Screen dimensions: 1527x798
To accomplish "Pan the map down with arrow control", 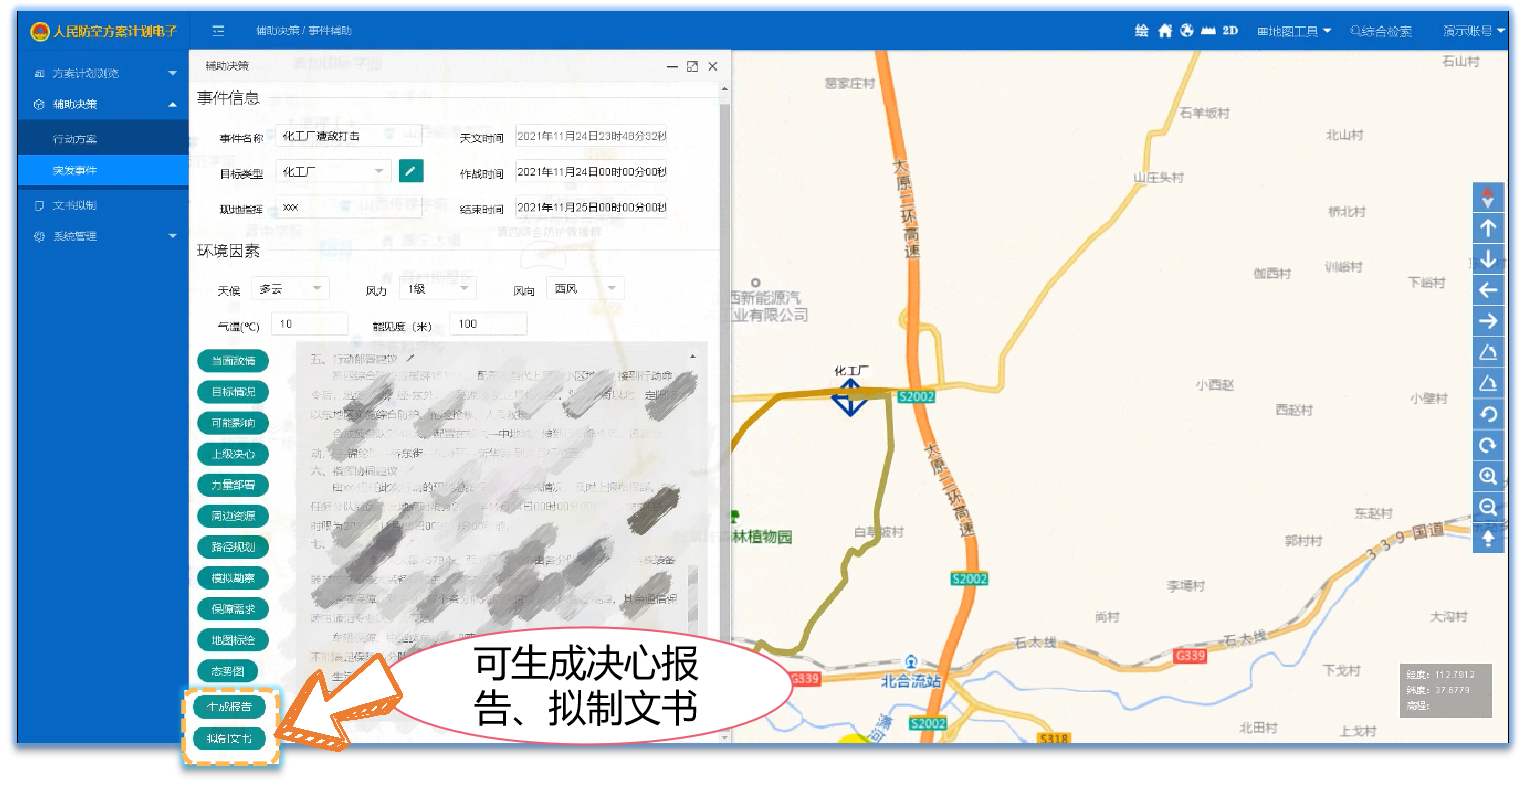I will pos(1488,259).
